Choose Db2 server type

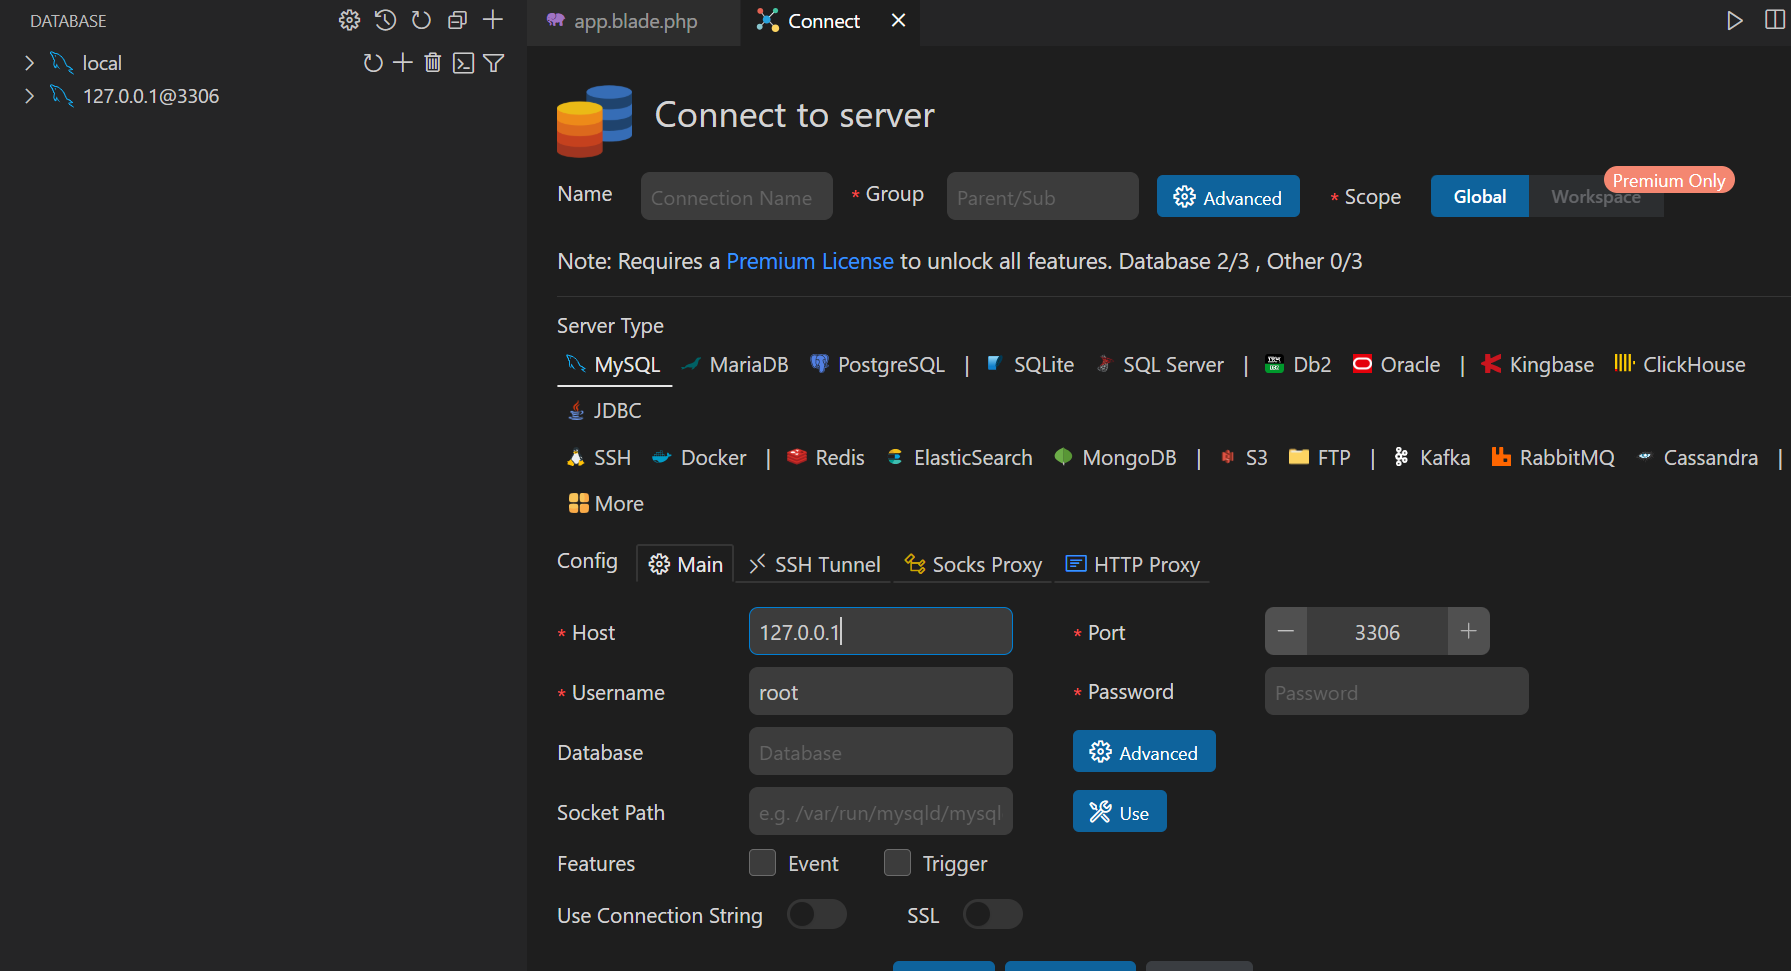(1298, 365)
